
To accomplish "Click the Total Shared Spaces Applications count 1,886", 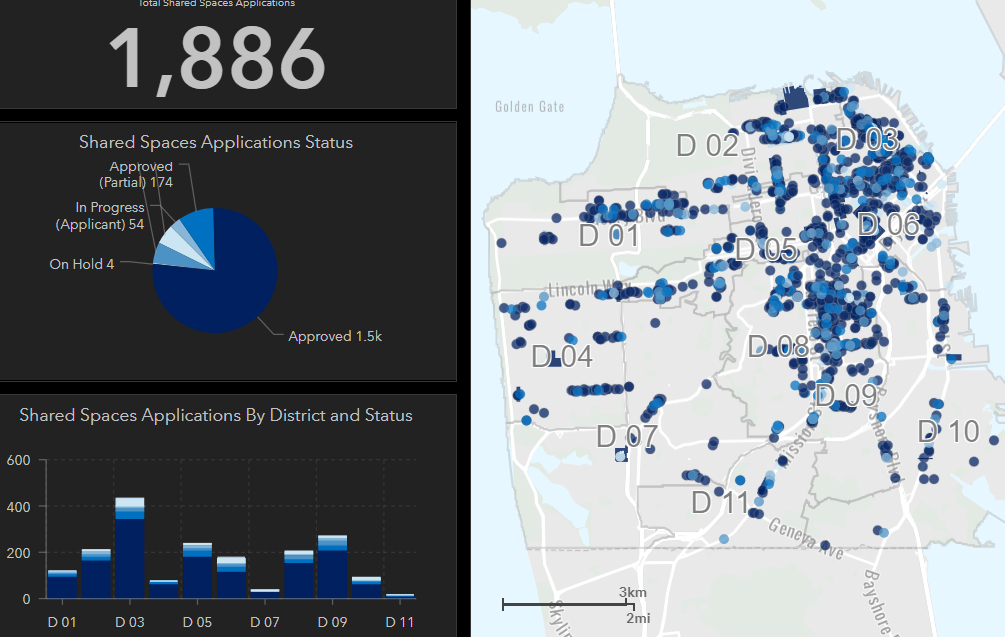I will coord(217,55).
